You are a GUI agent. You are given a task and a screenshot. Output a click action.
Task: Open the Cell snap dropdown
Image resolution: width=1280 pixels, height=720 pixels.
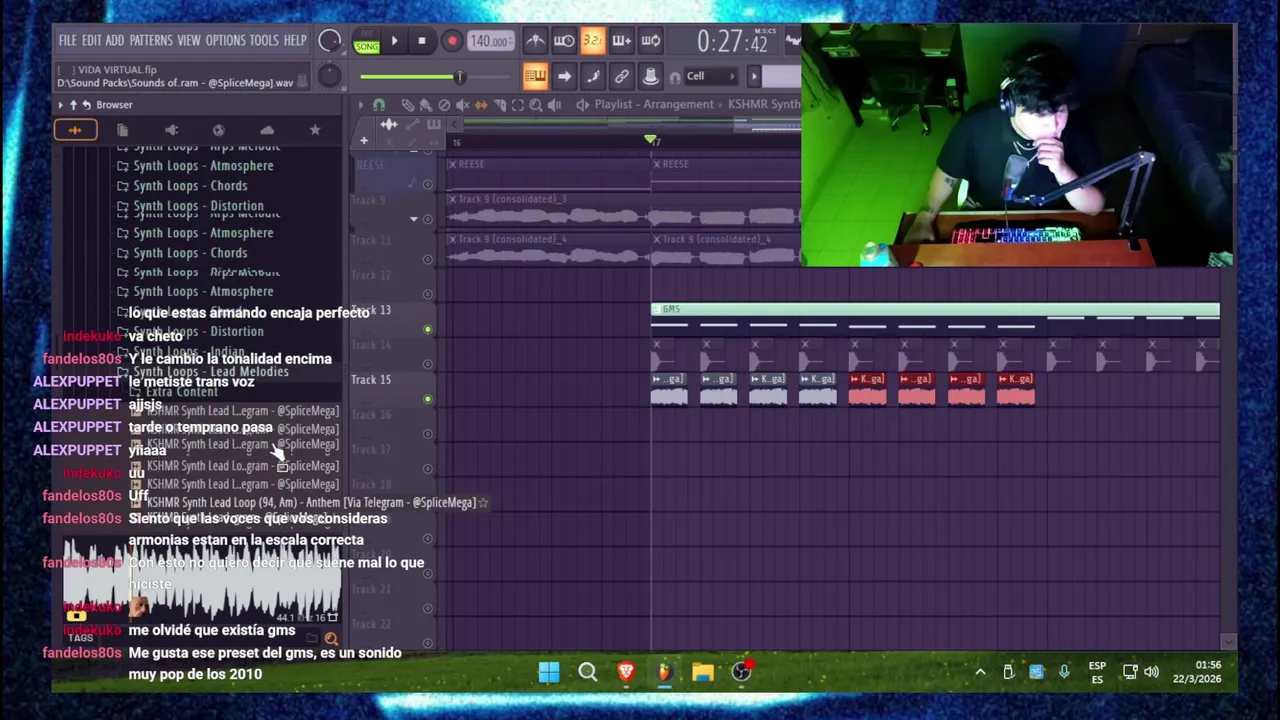click(x=712, y=76)
